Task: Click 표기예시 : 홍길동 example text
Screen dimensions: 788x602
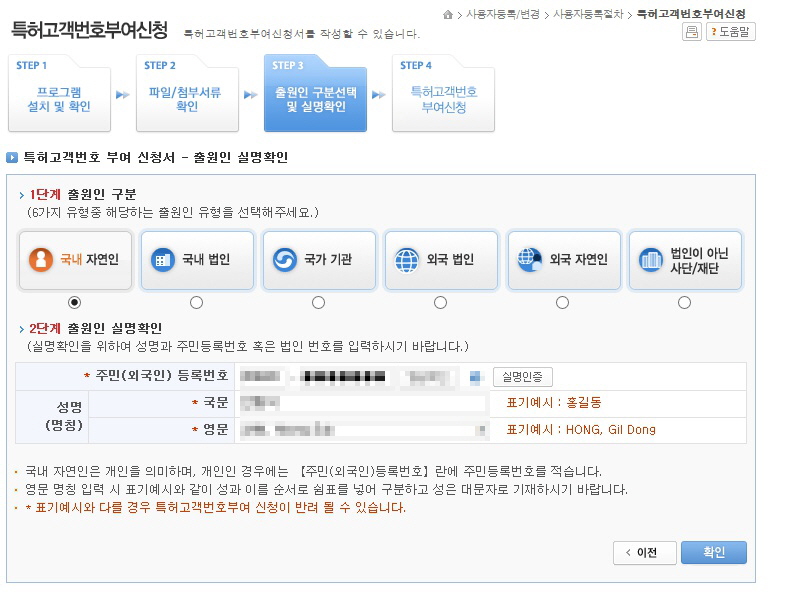Action: (554, 403)
